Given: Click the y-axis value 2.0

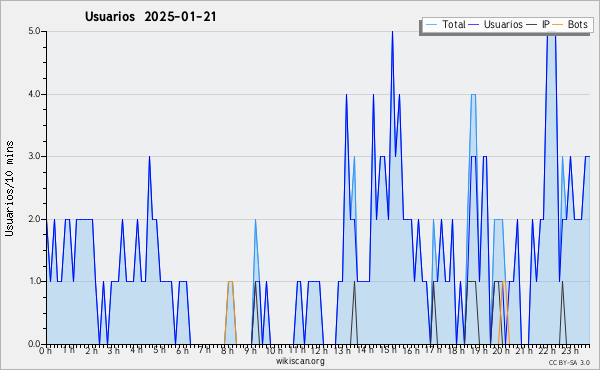Looking at the screenshot, I should pyautogui.click(x=34, y=219).
